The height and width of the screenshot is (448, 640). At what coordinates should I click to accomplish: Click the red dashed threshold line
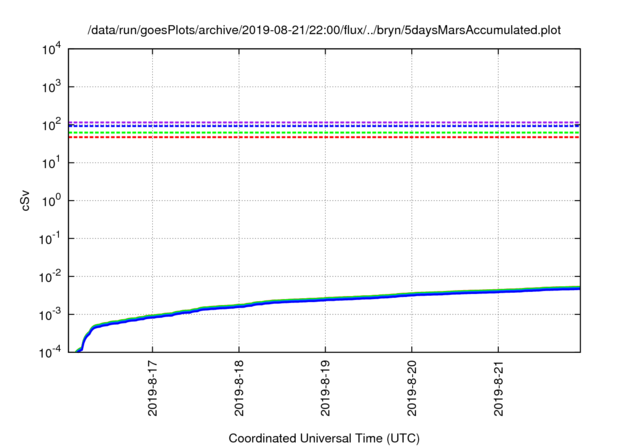pos(324,138)
